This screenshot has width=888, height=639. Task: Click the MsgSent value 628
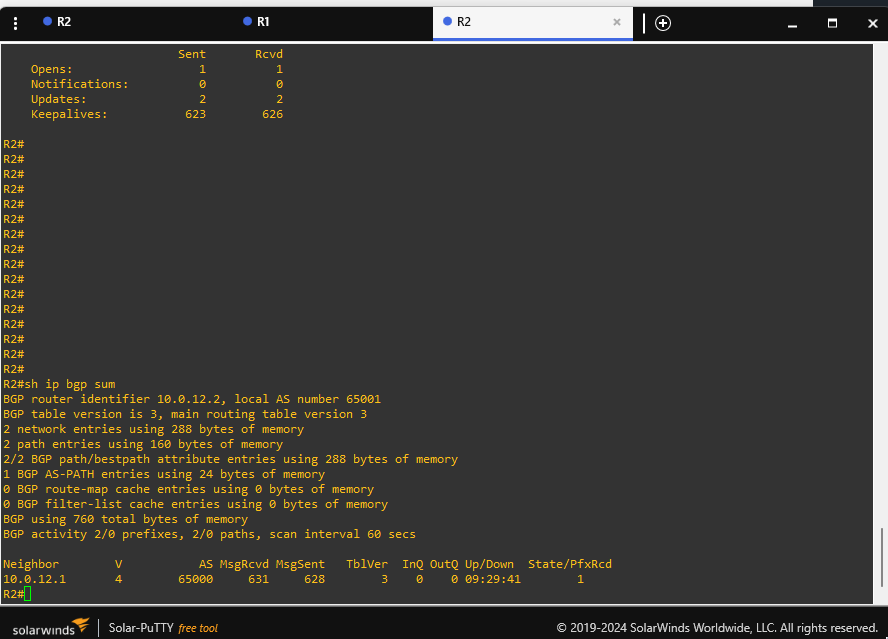(314, 579)
